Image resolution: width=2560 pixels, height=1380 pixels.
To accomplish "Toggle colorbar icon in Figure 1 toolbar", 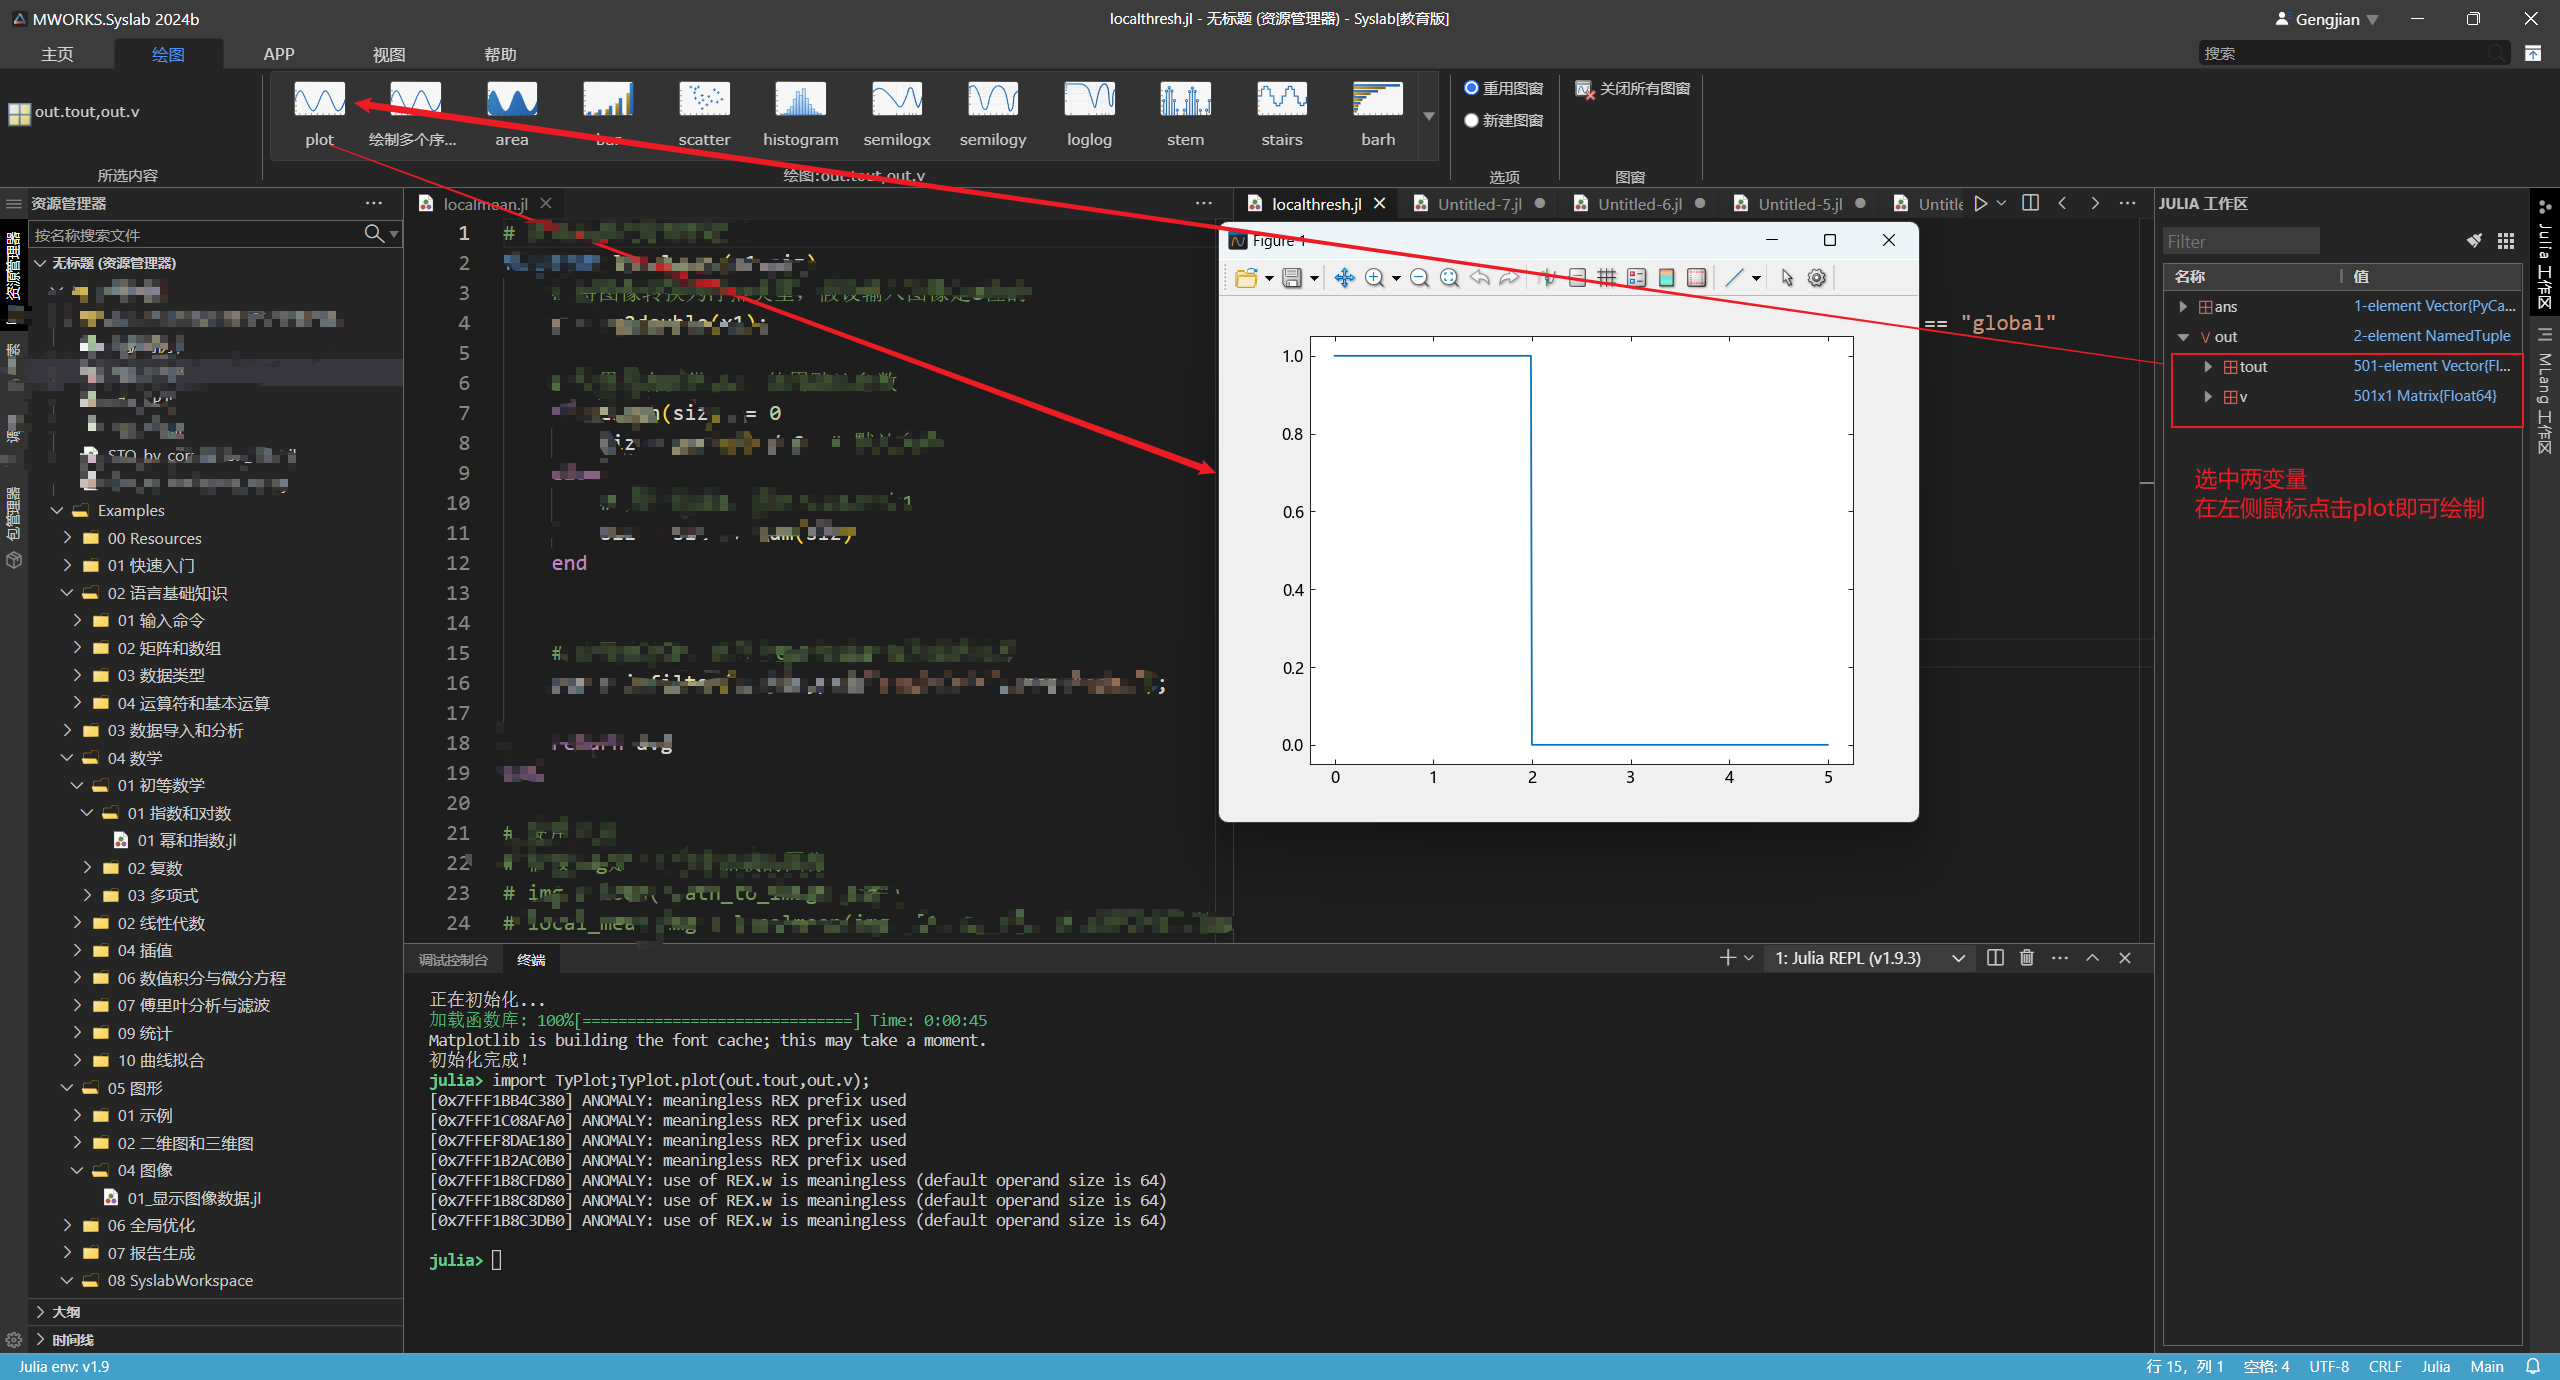I will [1667, 278].
